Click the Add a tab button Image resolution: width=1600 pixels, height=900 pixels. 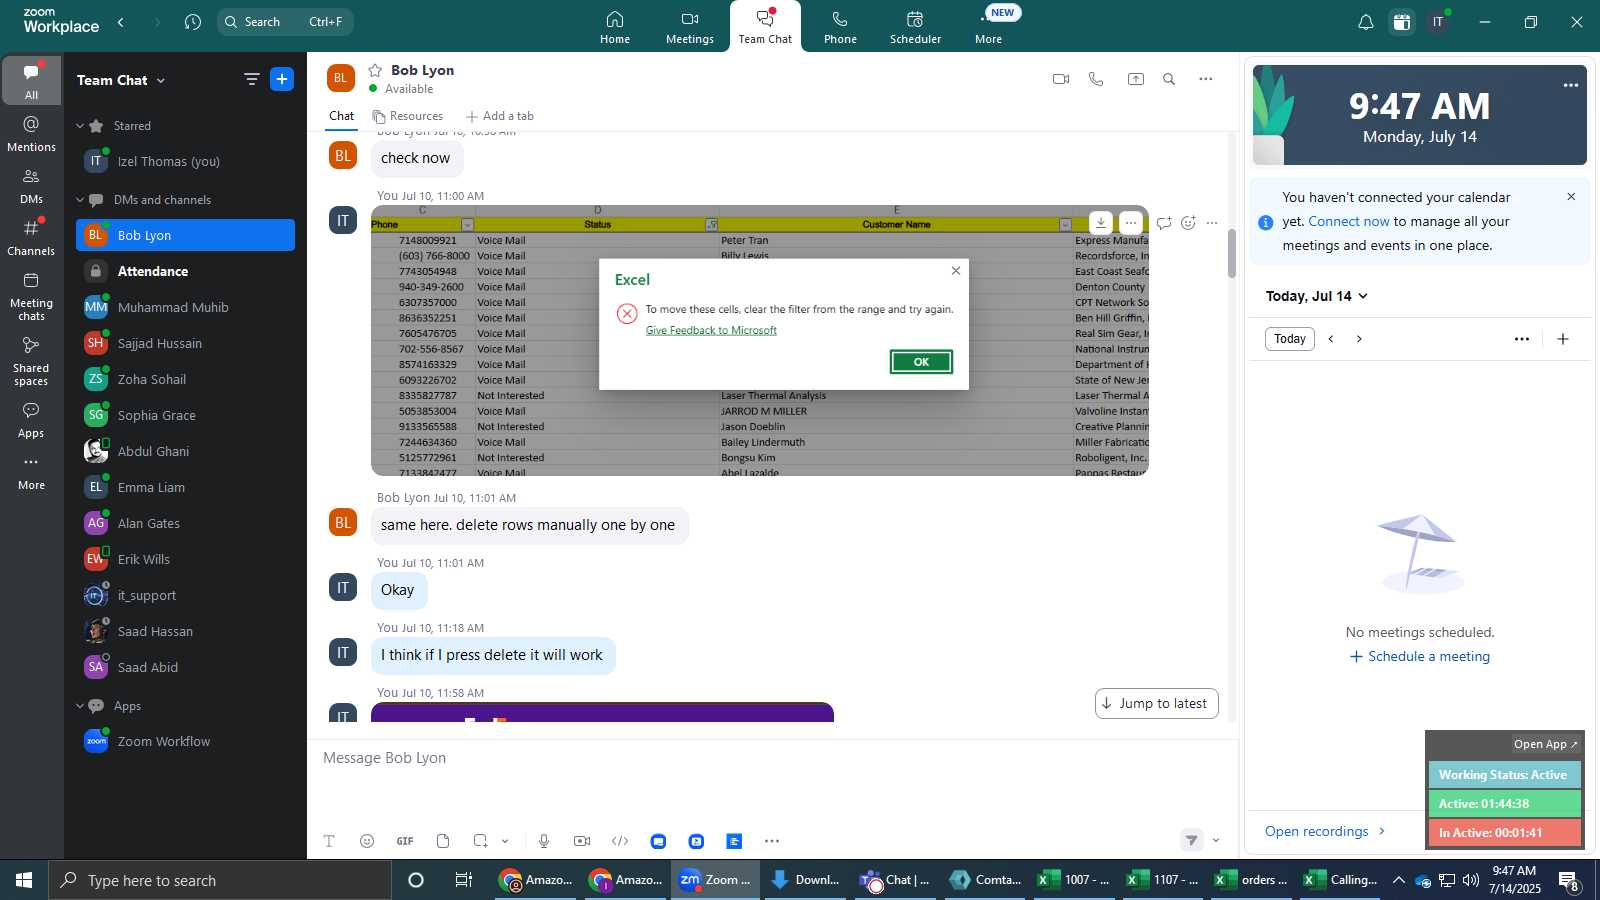[x=500, y=116]
